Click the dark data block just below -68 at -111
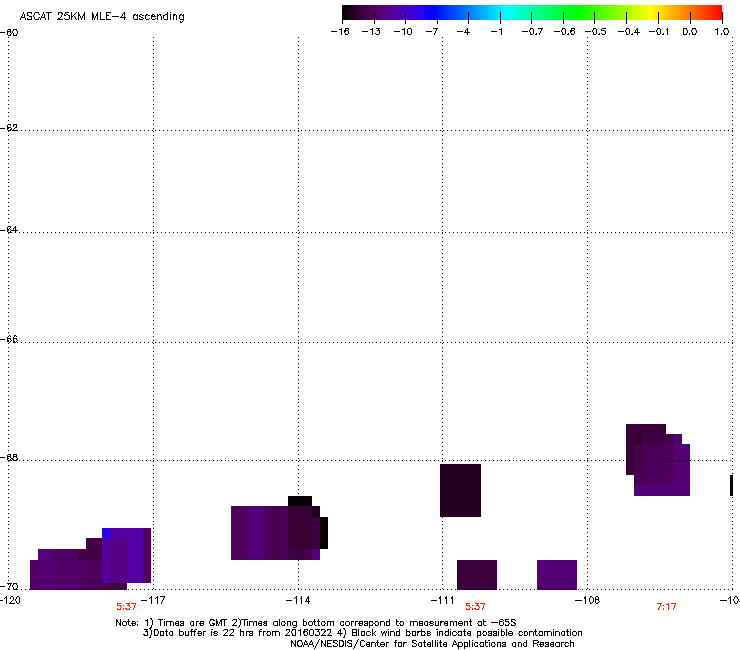The image size is (740, 650). [460, 490]
